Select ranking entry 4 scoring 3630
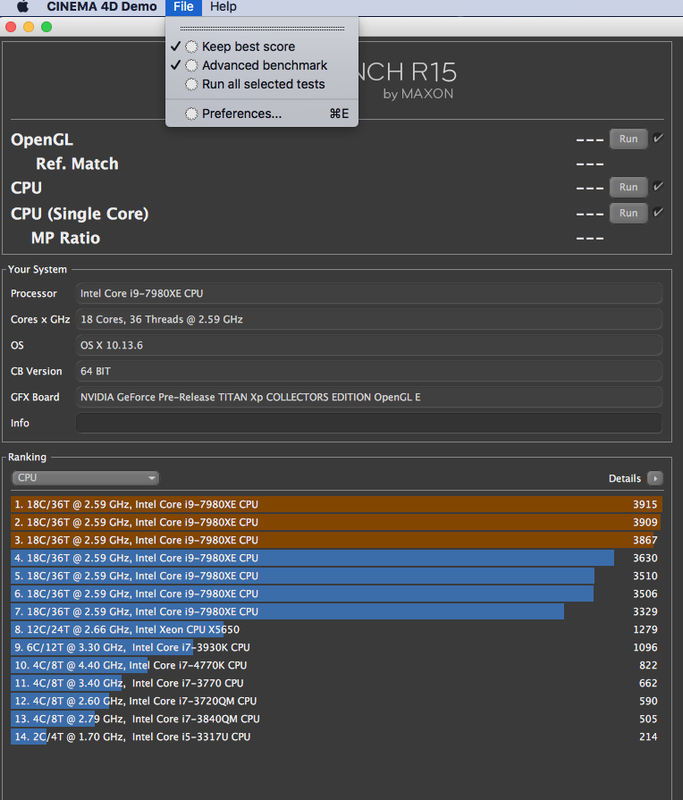683x800 pixels. (336, 558)
